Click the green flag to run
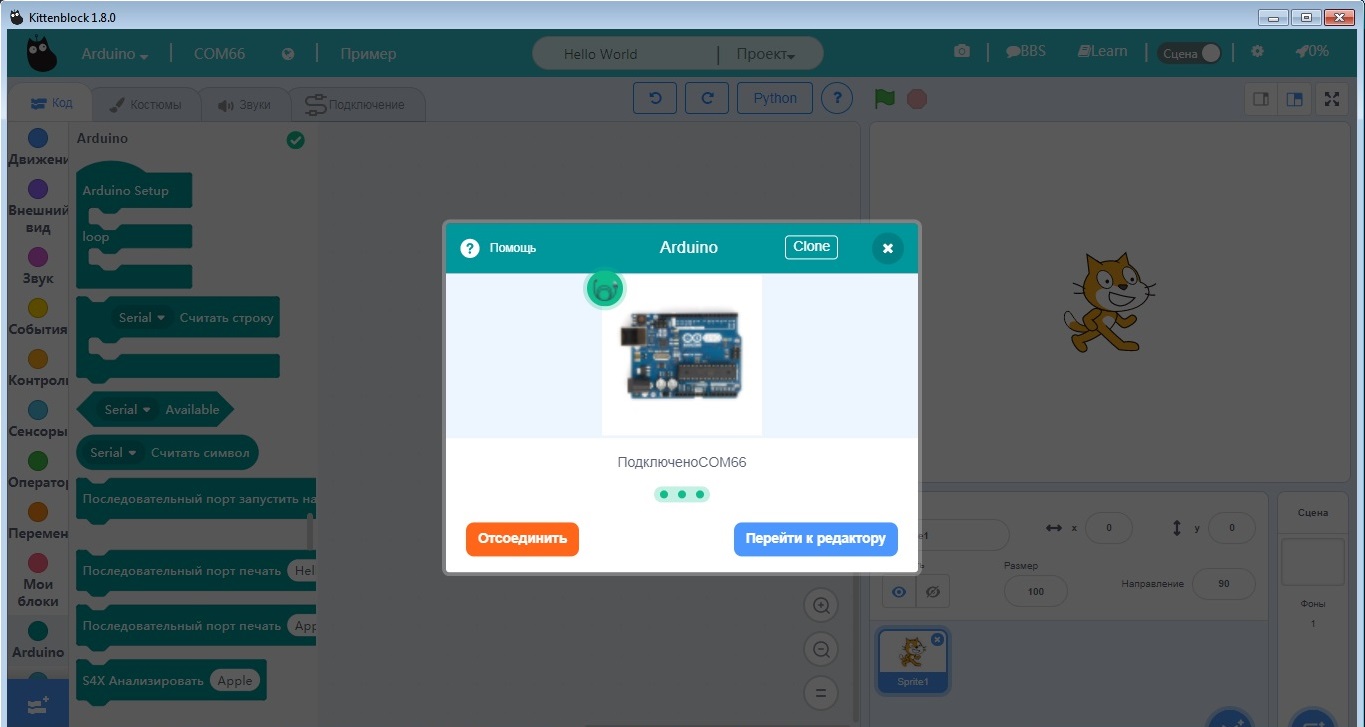The height and width of the screenshot is (727, 1365). (x=884, y=99)
